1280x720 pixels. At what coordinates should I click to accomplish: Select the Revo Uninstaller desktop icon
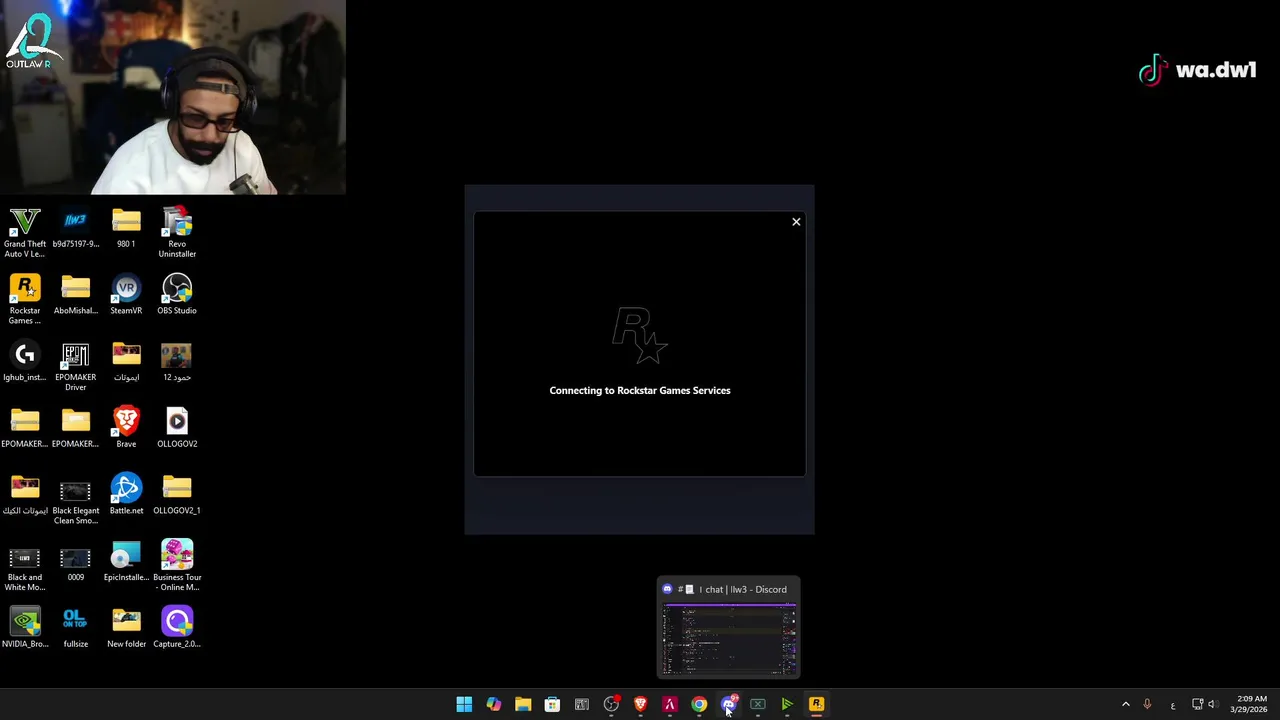177,232
